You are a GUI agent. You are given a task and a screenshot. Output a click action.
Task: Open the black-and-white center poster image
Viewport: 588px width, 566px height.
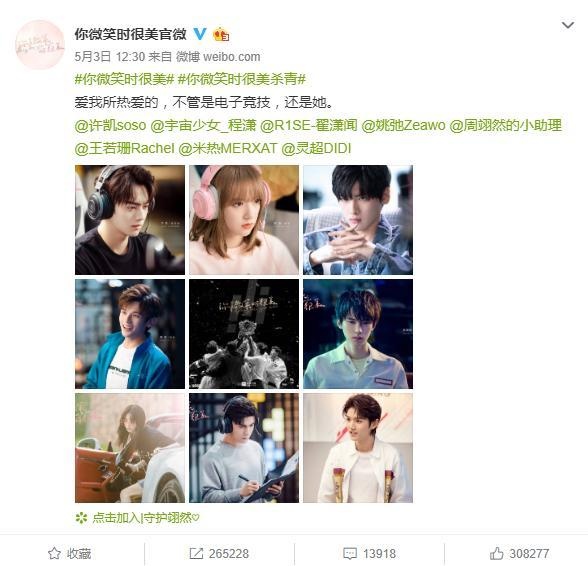[244, 334]
